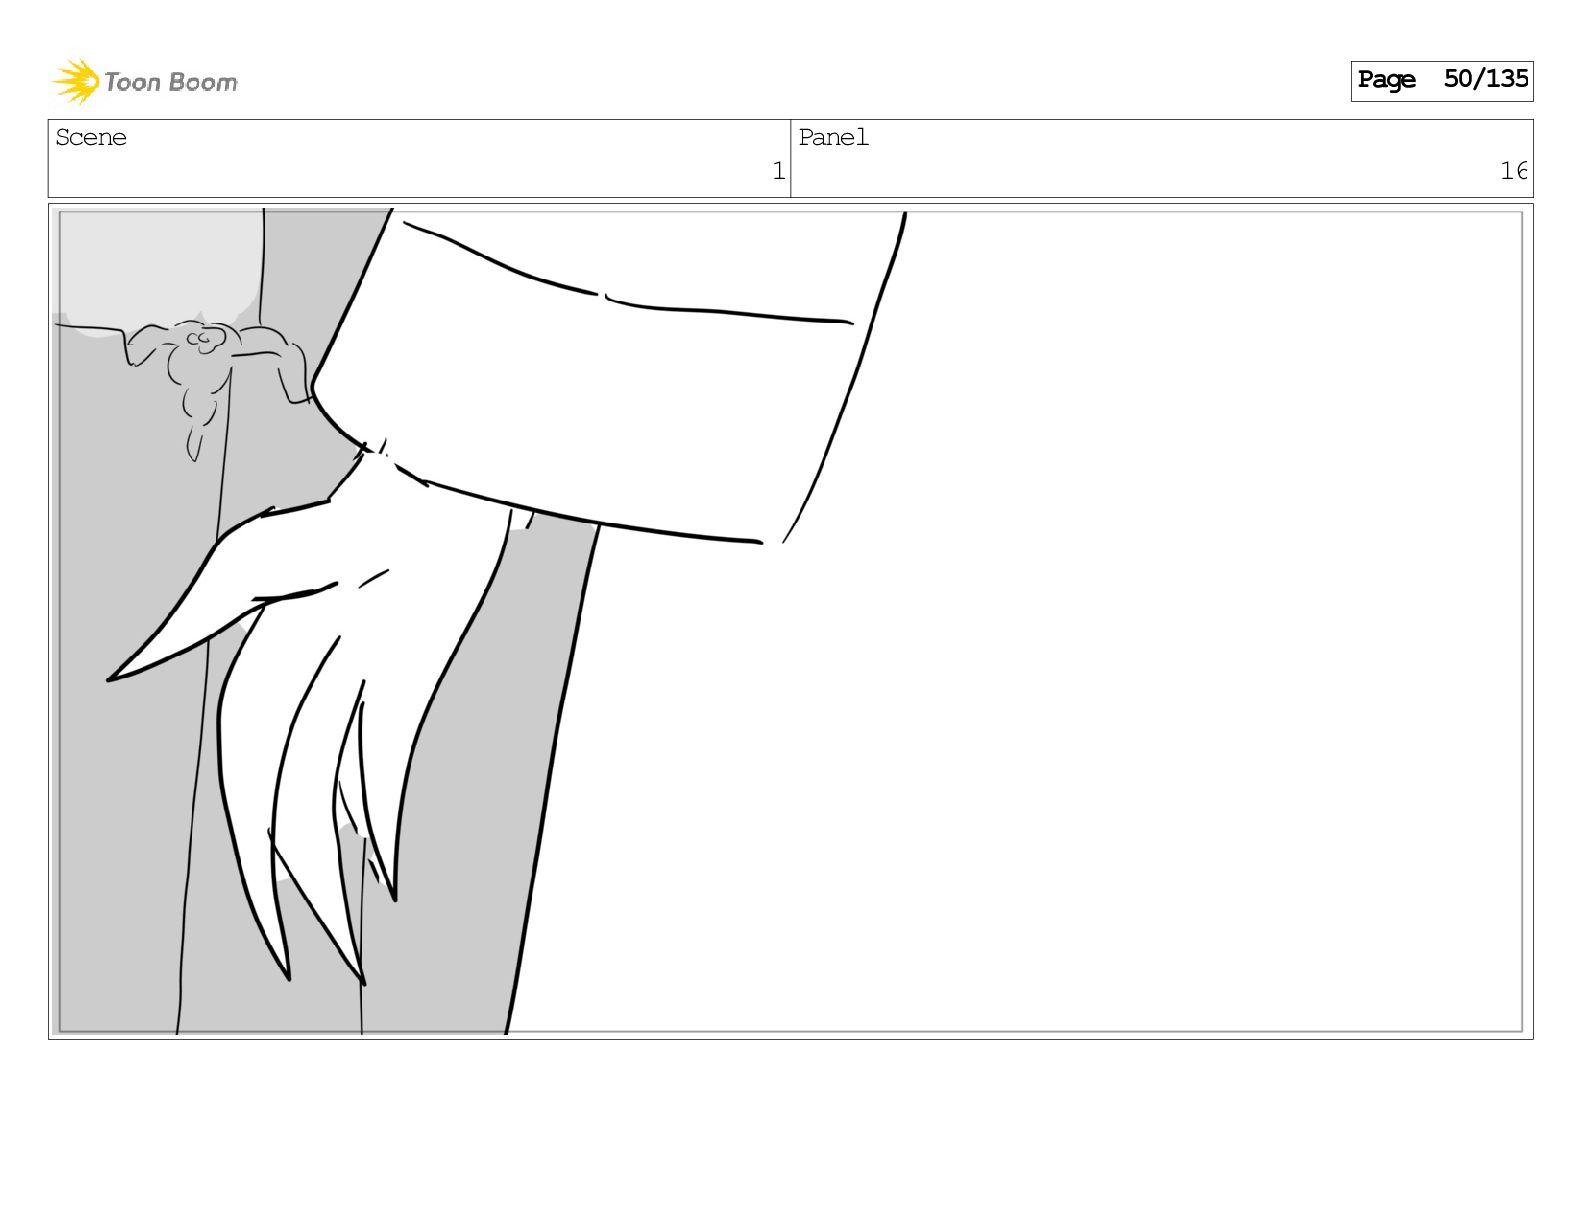Viewport: 1584px width, 1224px height.
Task: Click scene number 1 value
Action: 778,171
